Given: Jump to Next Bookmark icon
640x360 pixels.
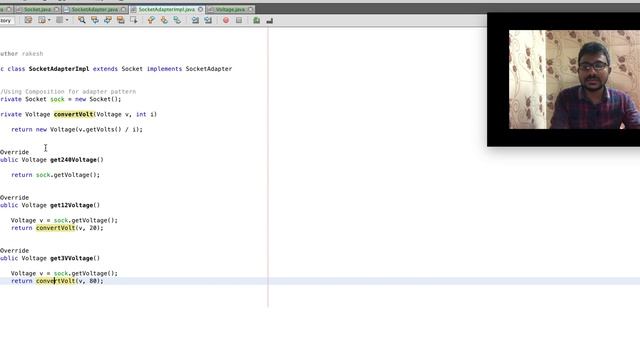Looking at the screenshot, I should tap(164, 20).
